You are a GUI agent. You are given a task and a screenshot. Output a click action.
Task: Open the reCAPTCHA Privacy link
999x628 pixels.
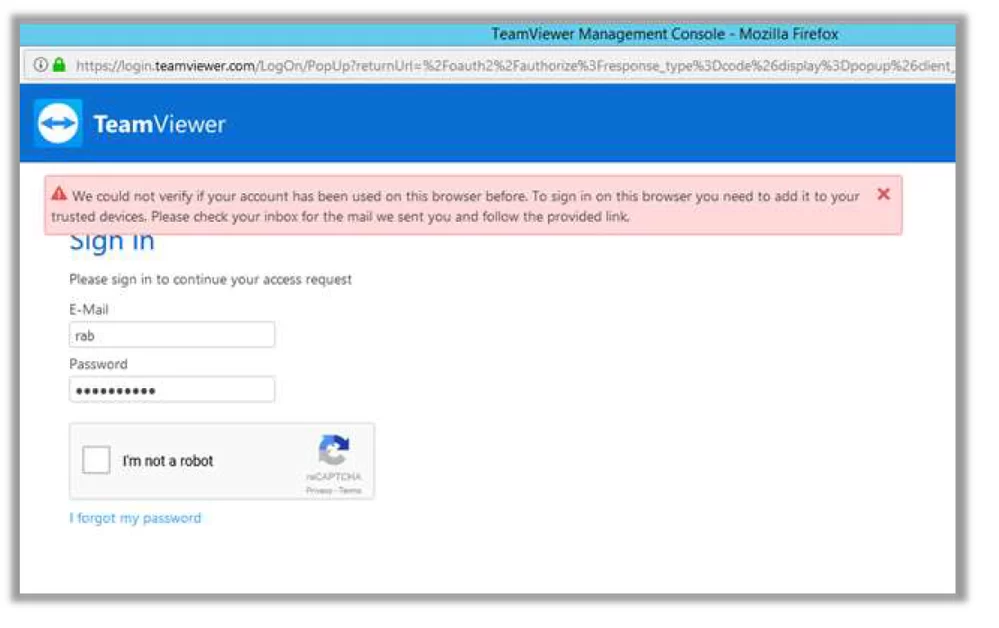(x=316, y=489)
